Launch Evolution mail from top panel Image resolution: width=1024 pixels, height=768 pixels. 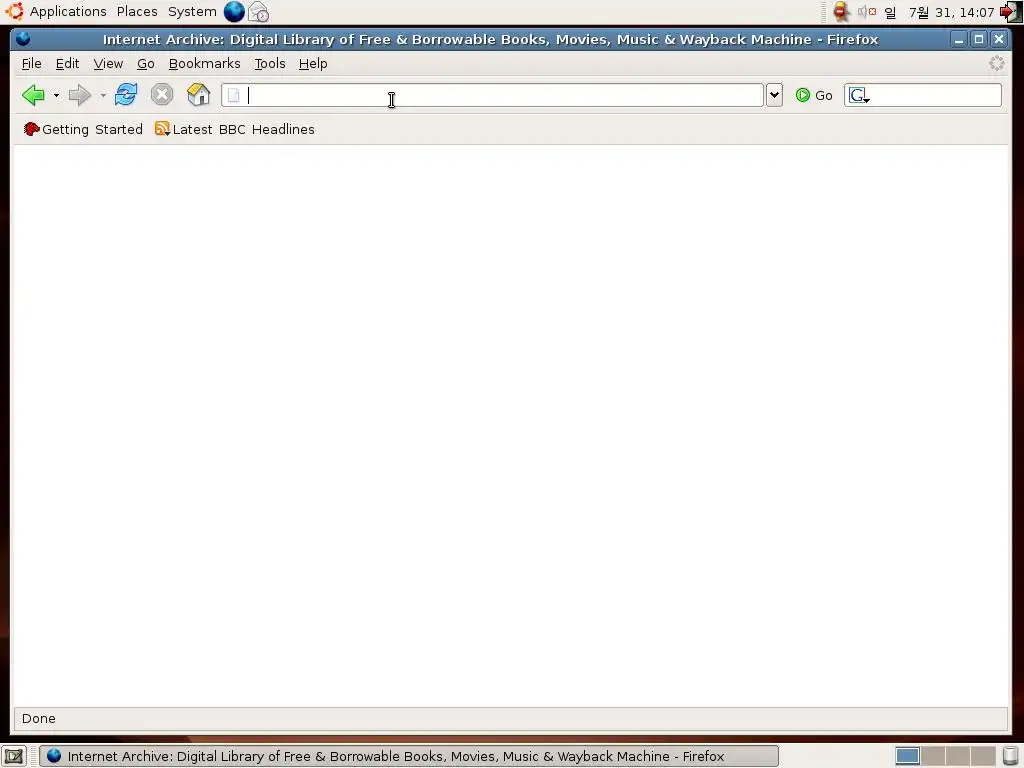coord(259,12)
